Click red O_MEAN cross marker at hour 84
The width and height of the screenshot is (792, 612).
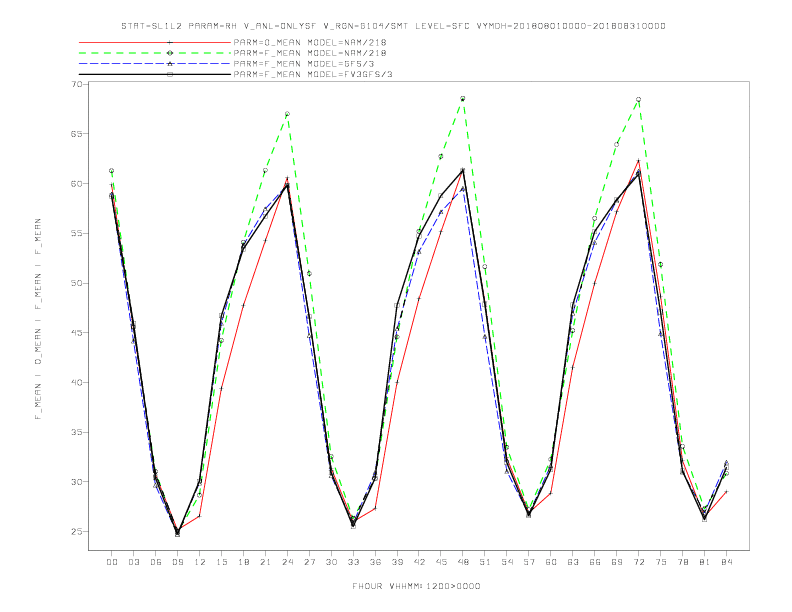point(726,491)
